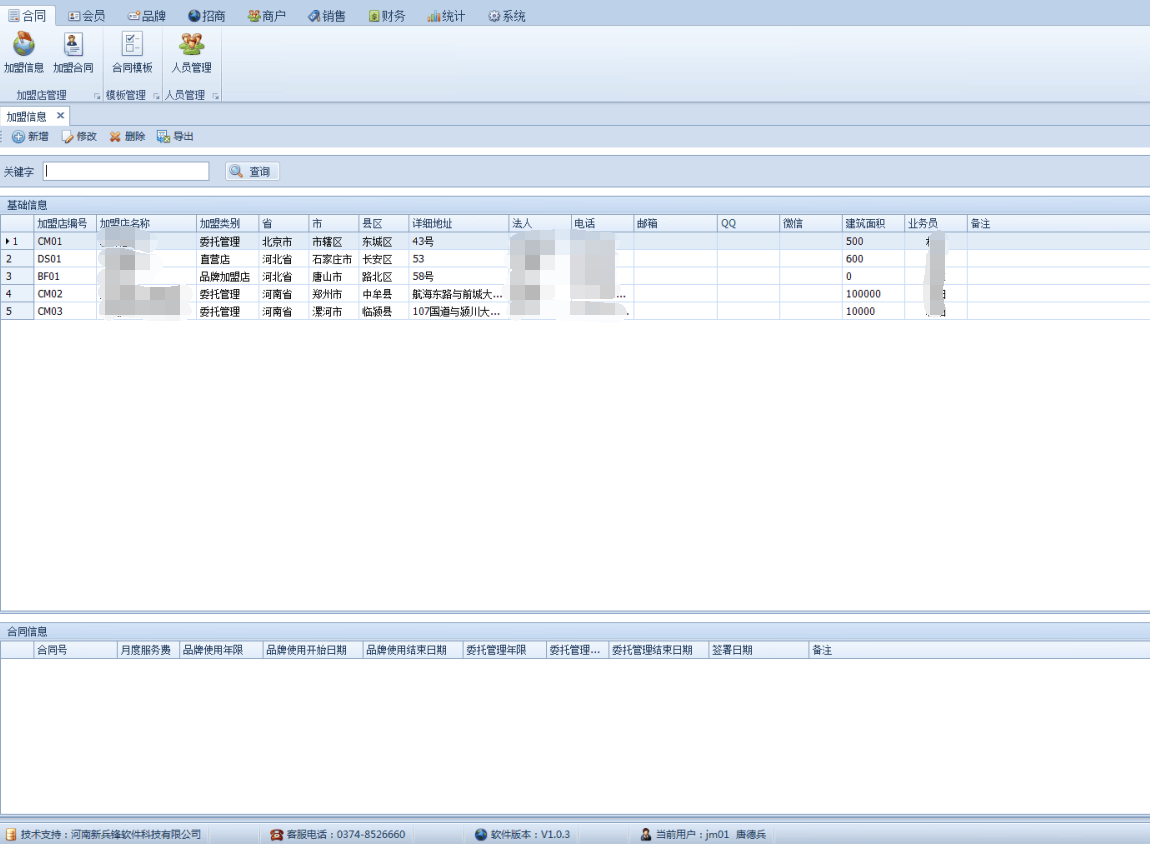
Task: Click the 导出 export toolbar icon
Action: 163,137
